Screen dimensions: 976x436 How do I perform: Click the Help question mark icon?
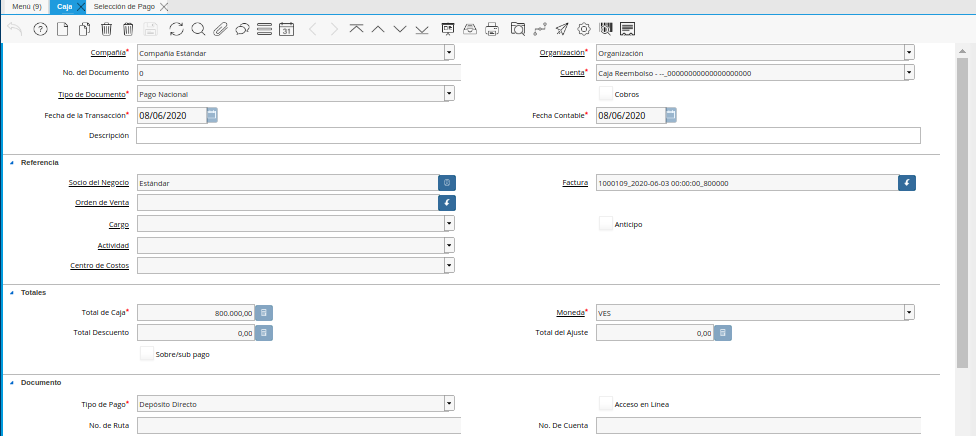point(40,29)
